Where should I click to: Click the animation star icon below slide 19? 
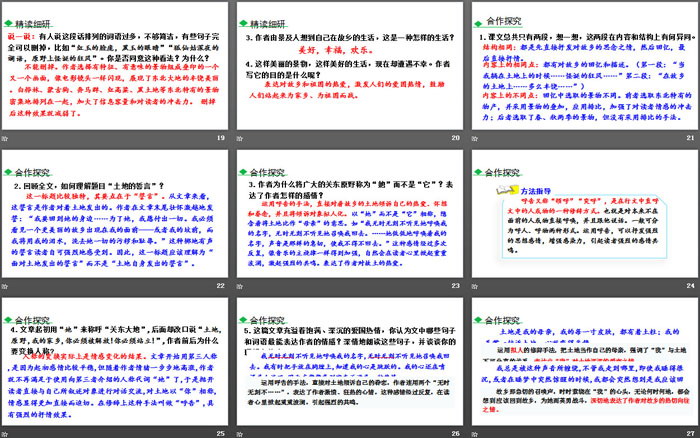pyautogui.click(x=7, y=138)
